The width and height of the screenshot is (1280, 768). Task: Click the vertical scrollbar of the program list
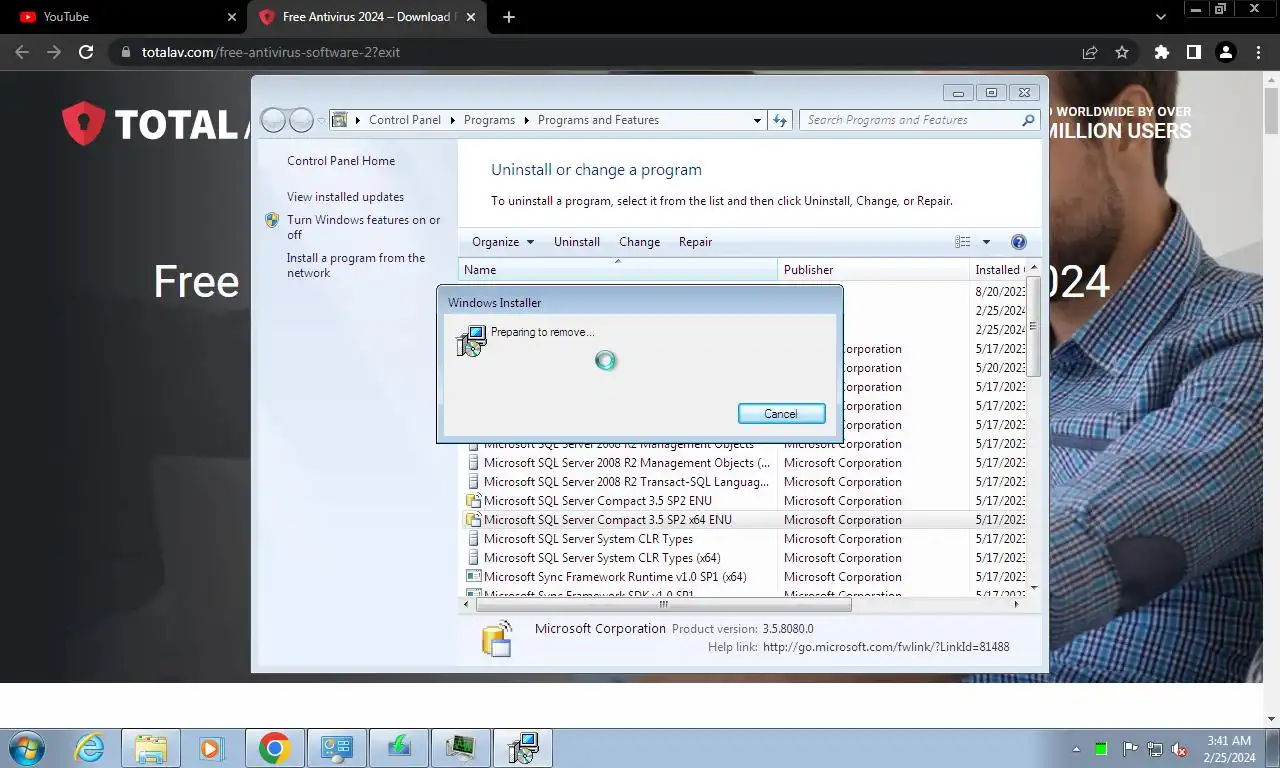(x=1034, y=326)
